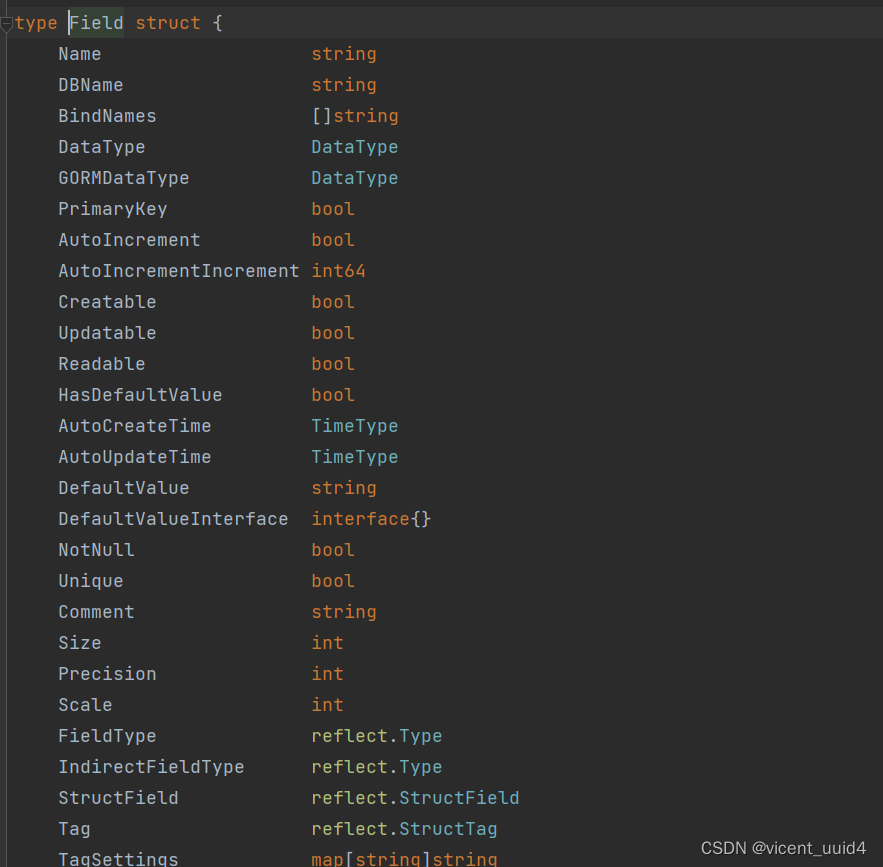The height and width of the screenshot is (867, 883).
Task: Click the 'type' keyword
Action: pyautogui.click(x=36, y=23)
